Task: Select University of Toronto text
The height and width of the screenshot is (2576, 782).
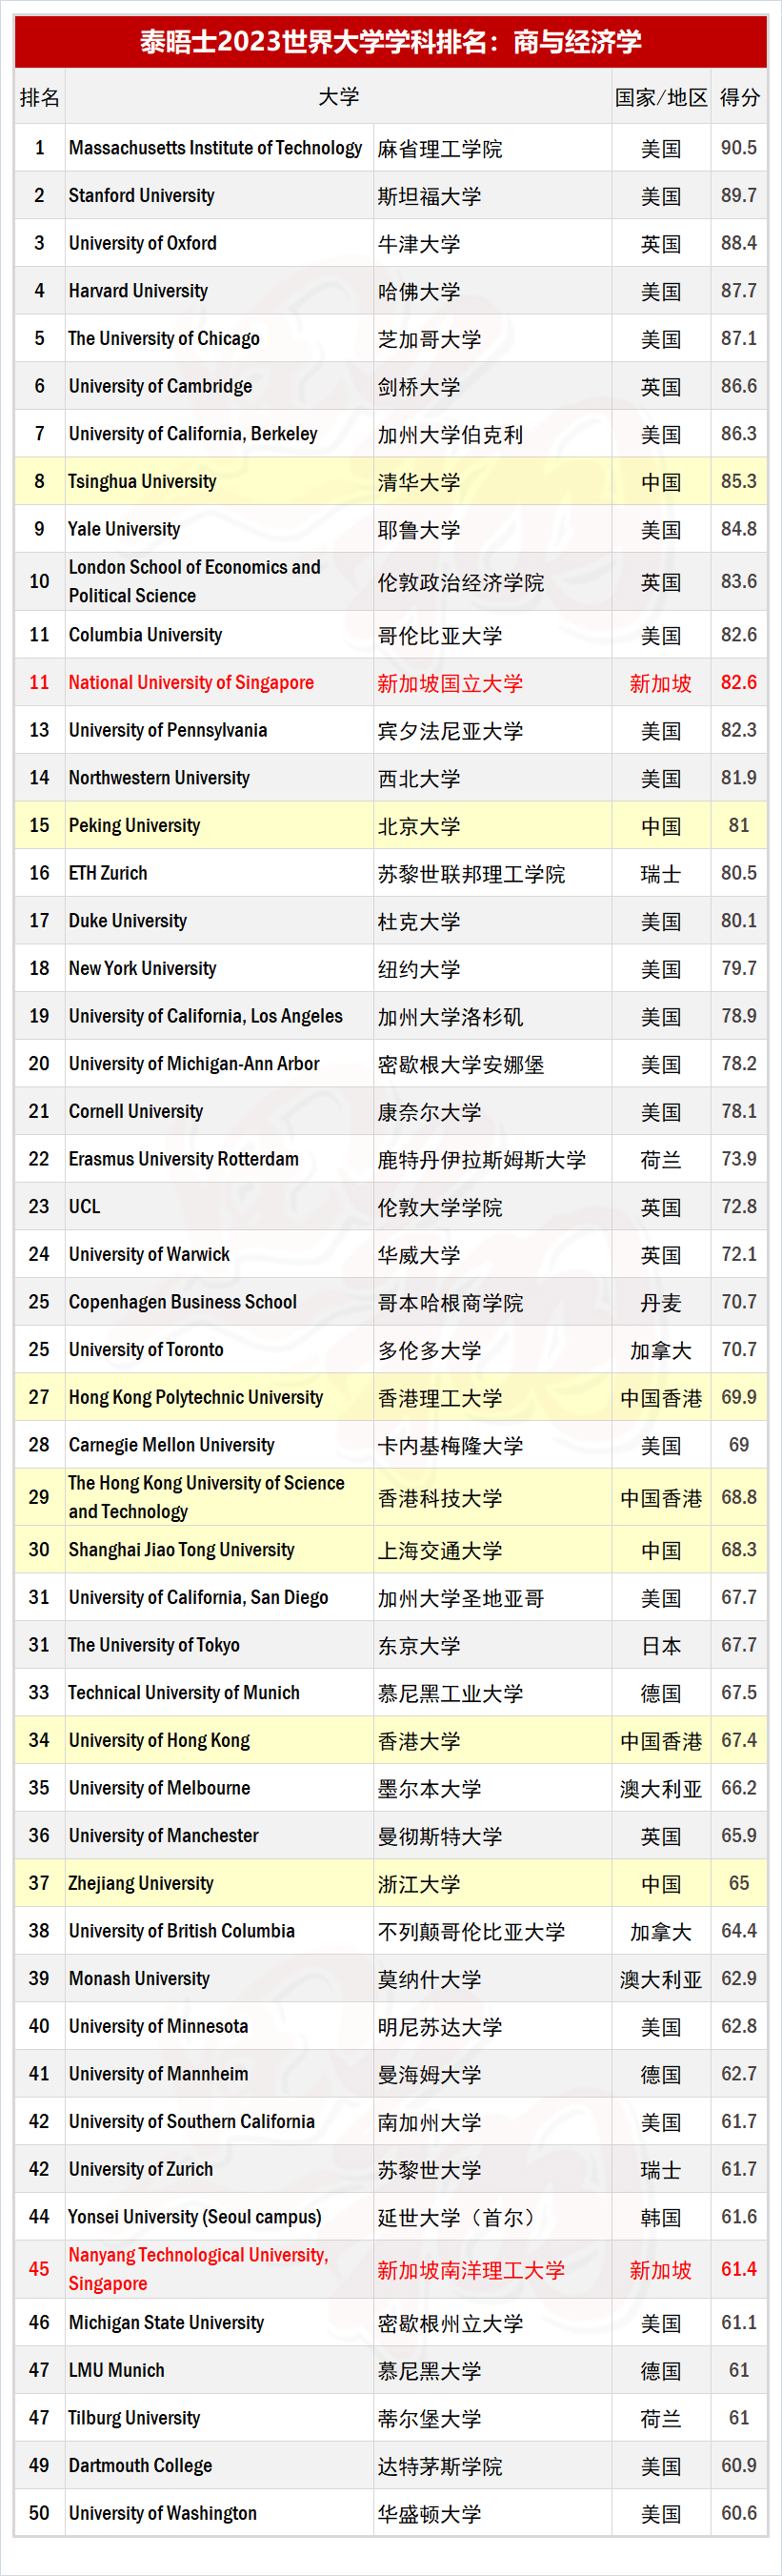Action: click(x=146, y=1350)
